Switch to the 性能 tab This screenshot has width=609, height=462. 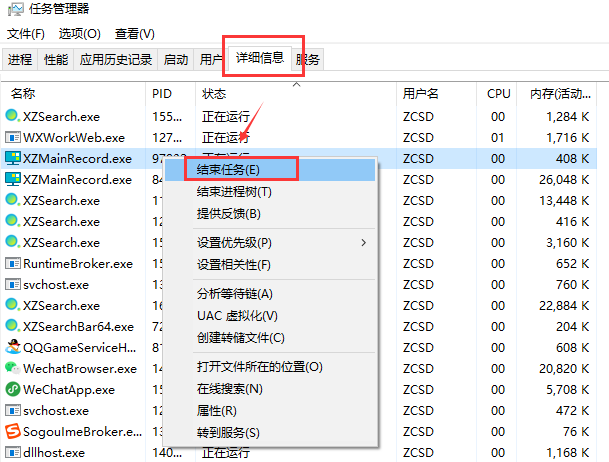[56, 59]
